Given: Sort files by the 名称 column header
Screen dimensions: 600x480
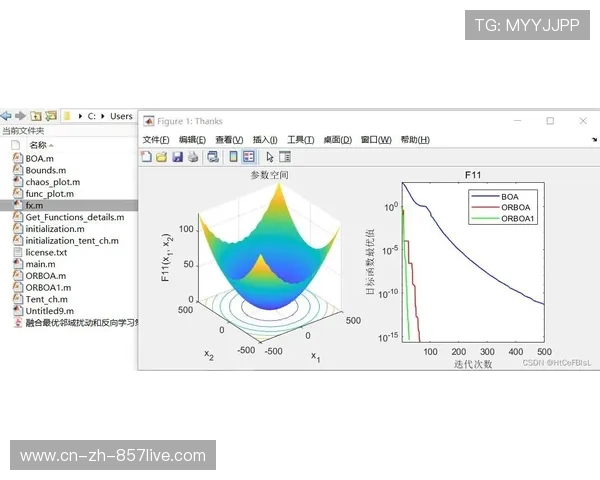Looking at the screenshot, I should pyautogui.click(x=40, y=145).
